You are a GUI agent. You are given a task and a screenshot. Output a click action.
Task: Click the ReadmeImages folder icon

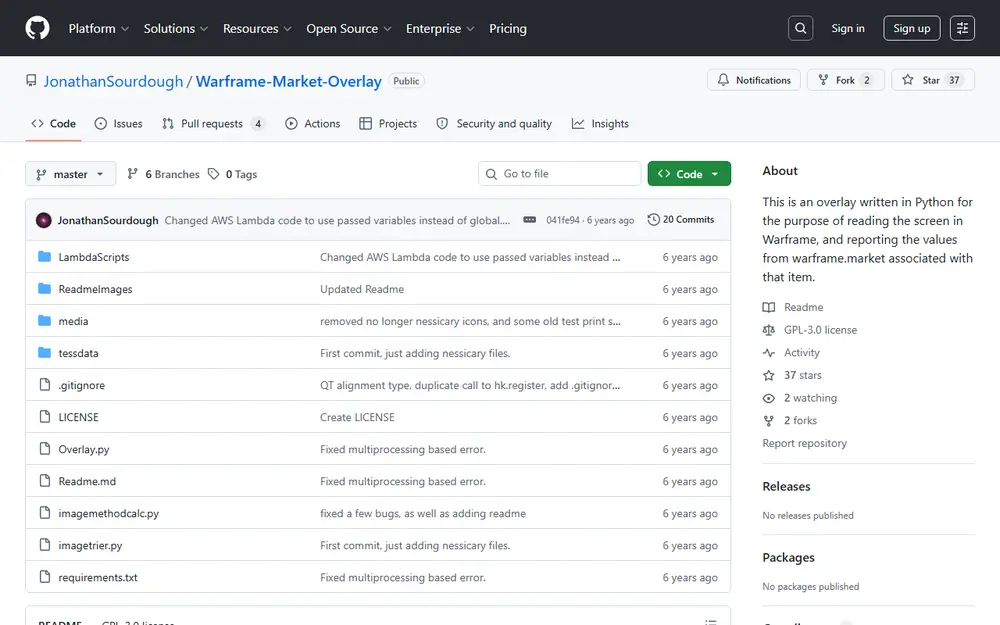[x=44, y=288]
